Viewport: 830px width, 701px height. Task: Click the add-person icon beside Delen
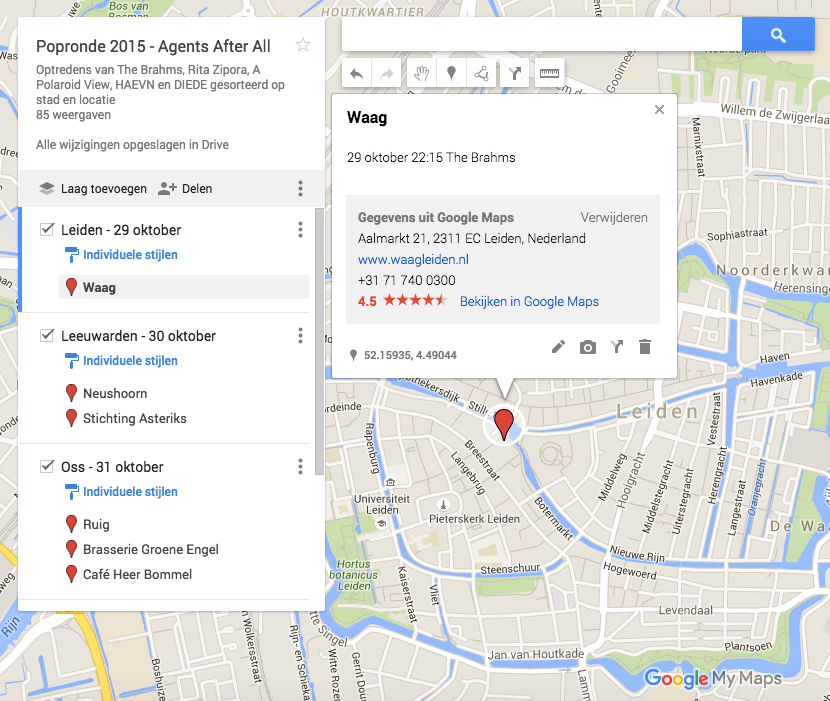click(167, 188)
